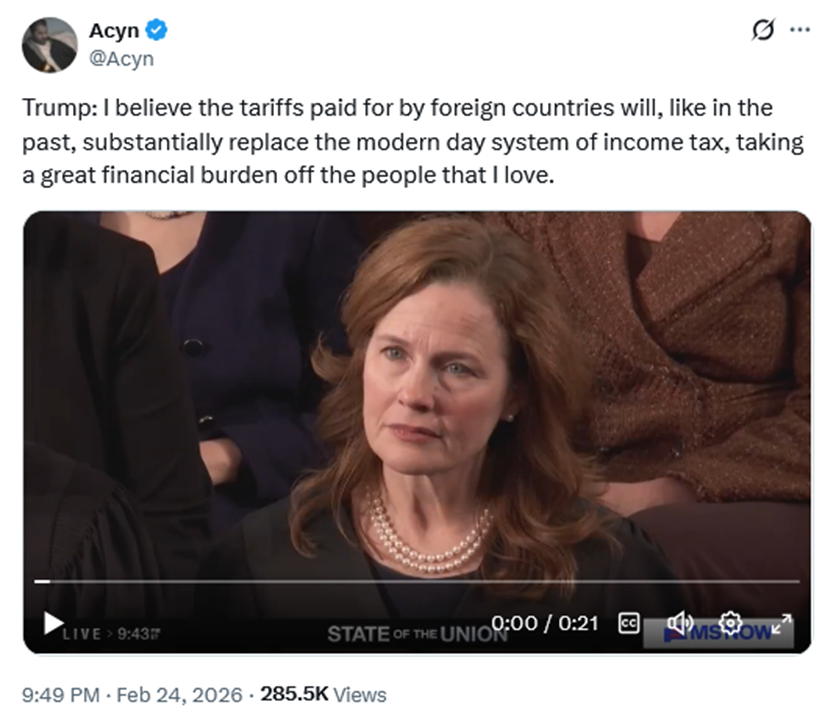The width and height of the screenshot is (836, 727).
Task: Open the Acyn display name link
Action: pos(113,31)
